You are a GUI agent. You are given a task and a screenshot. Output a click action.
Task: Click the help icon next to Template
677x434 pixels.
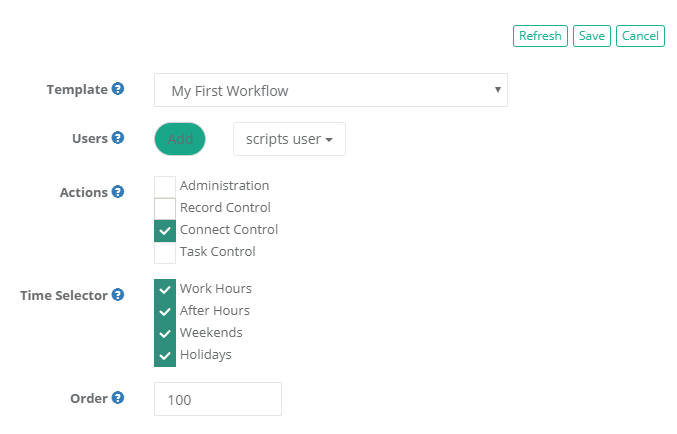click(118, 89)
